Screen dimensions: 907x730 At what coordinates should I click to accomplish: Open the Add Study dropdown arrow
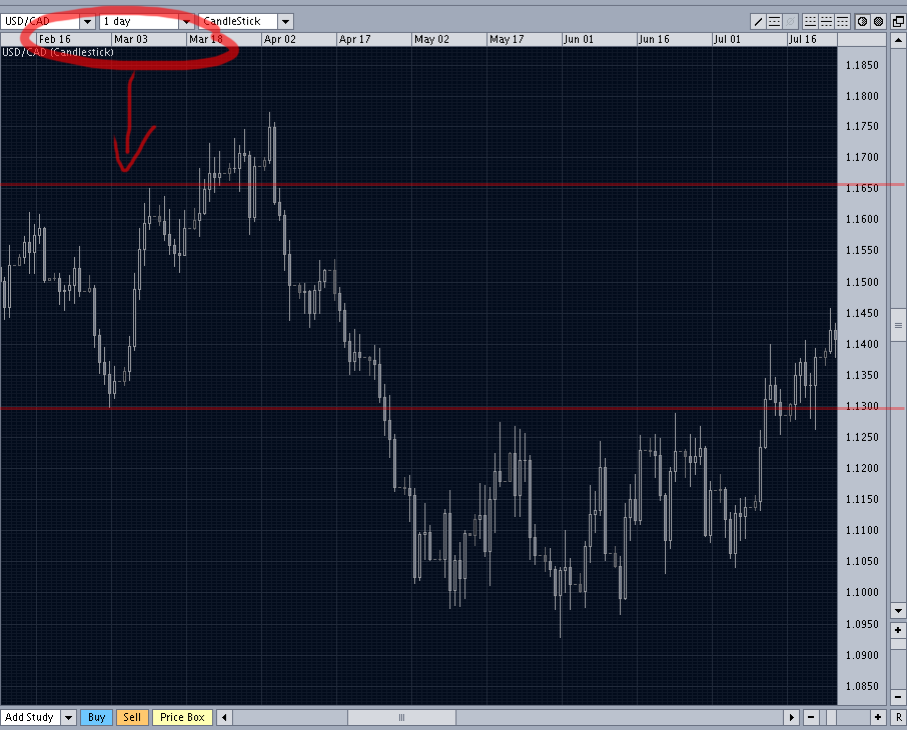point(68,718)
